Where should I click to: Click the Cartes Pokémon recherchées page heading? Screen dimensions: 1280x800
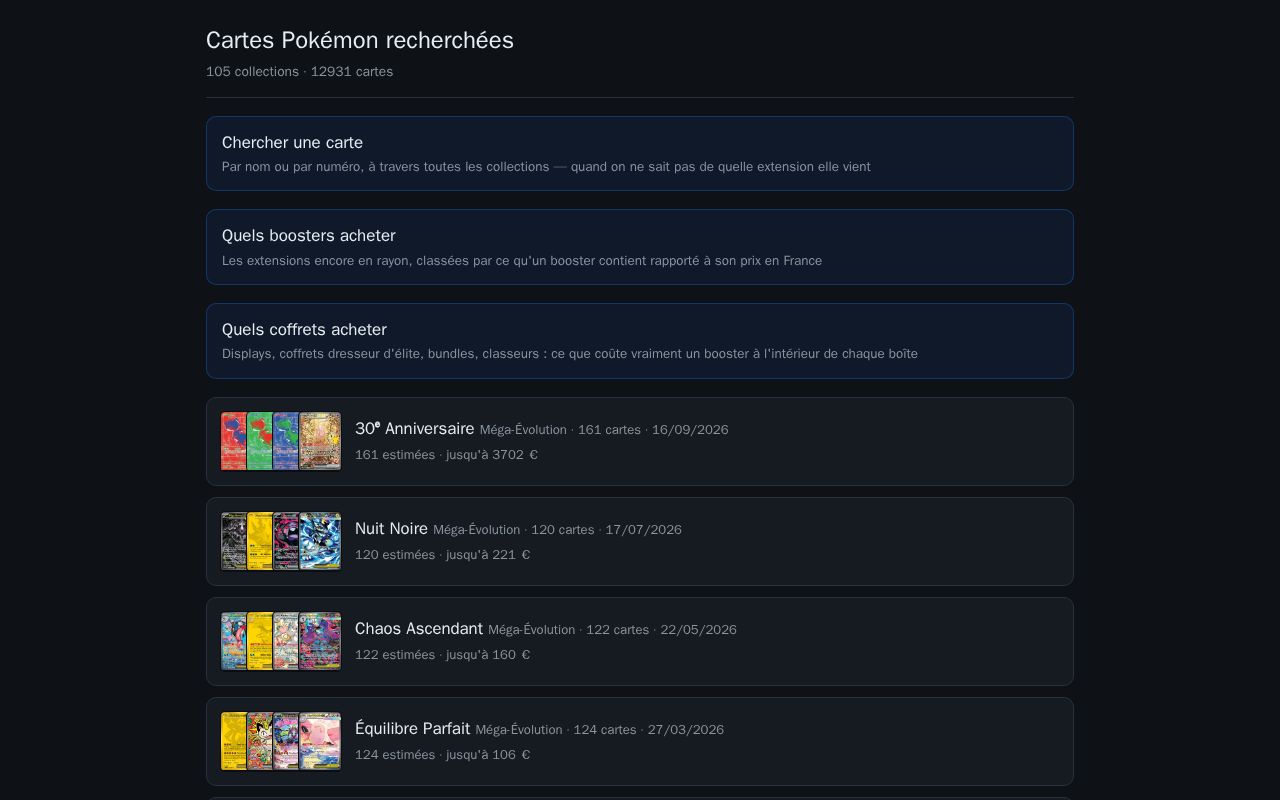pyautogui.click(x=360, y=40)
